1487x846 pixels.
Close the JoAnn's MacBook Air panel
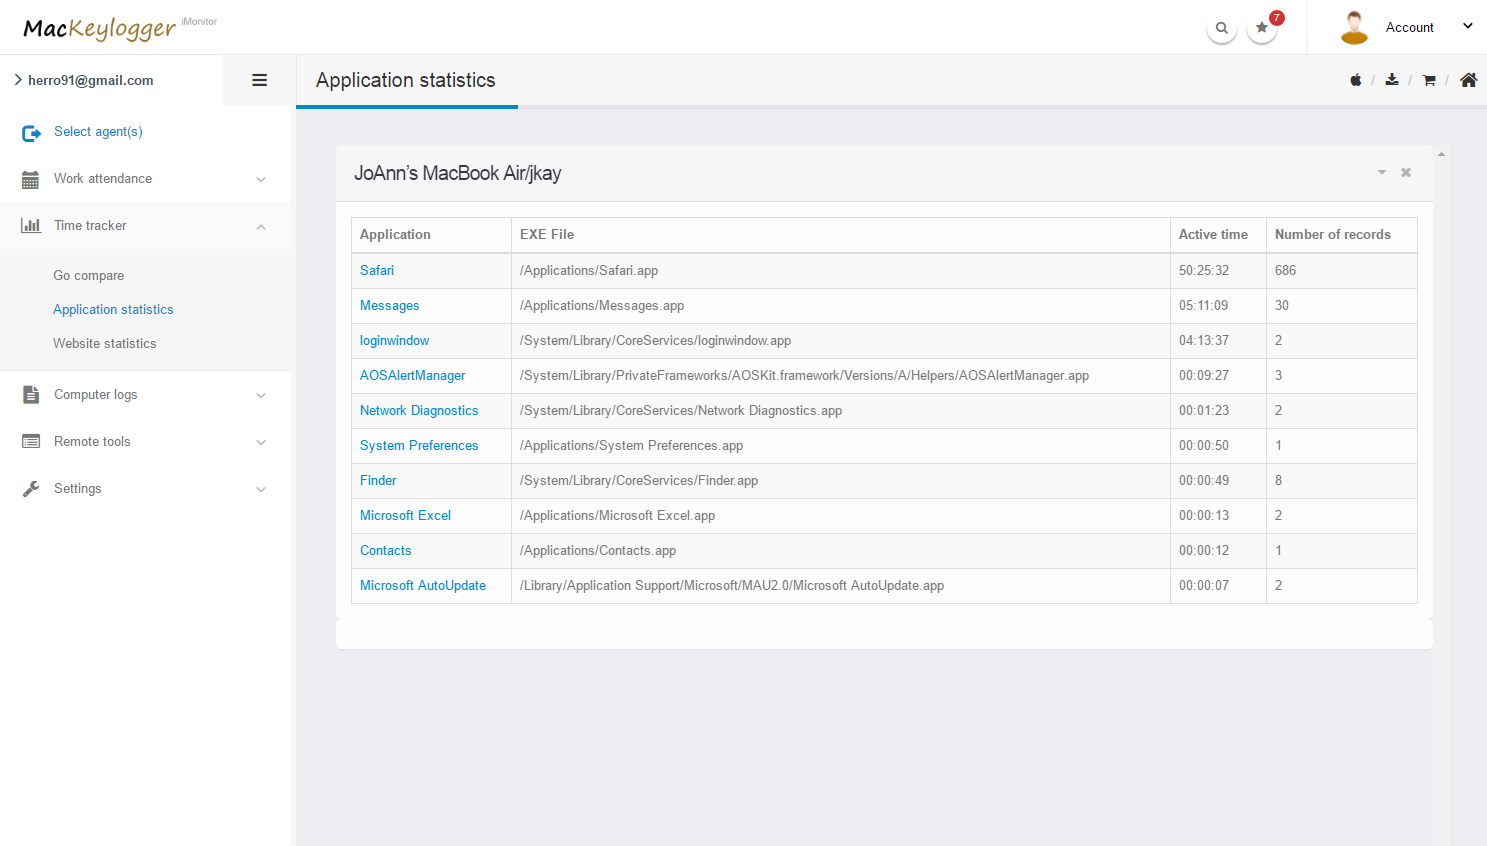tap(1406, 173)
